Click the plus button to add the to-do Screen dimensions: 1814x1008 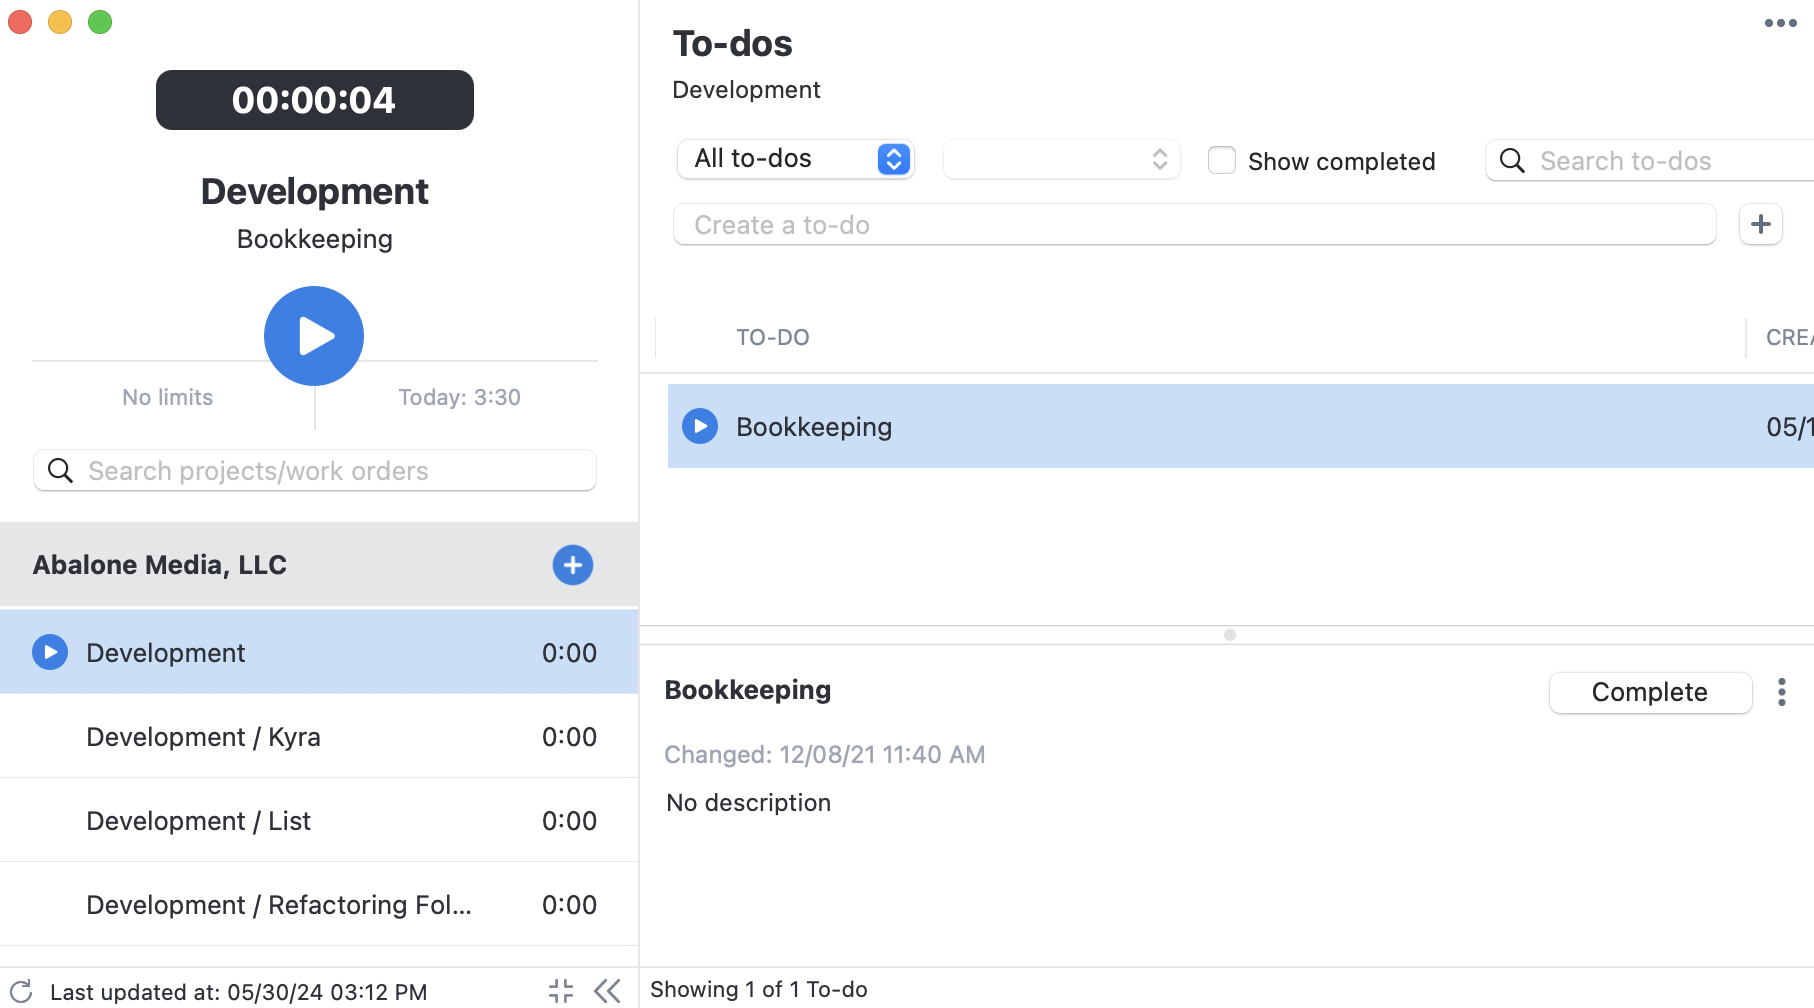pos(1761,224)
